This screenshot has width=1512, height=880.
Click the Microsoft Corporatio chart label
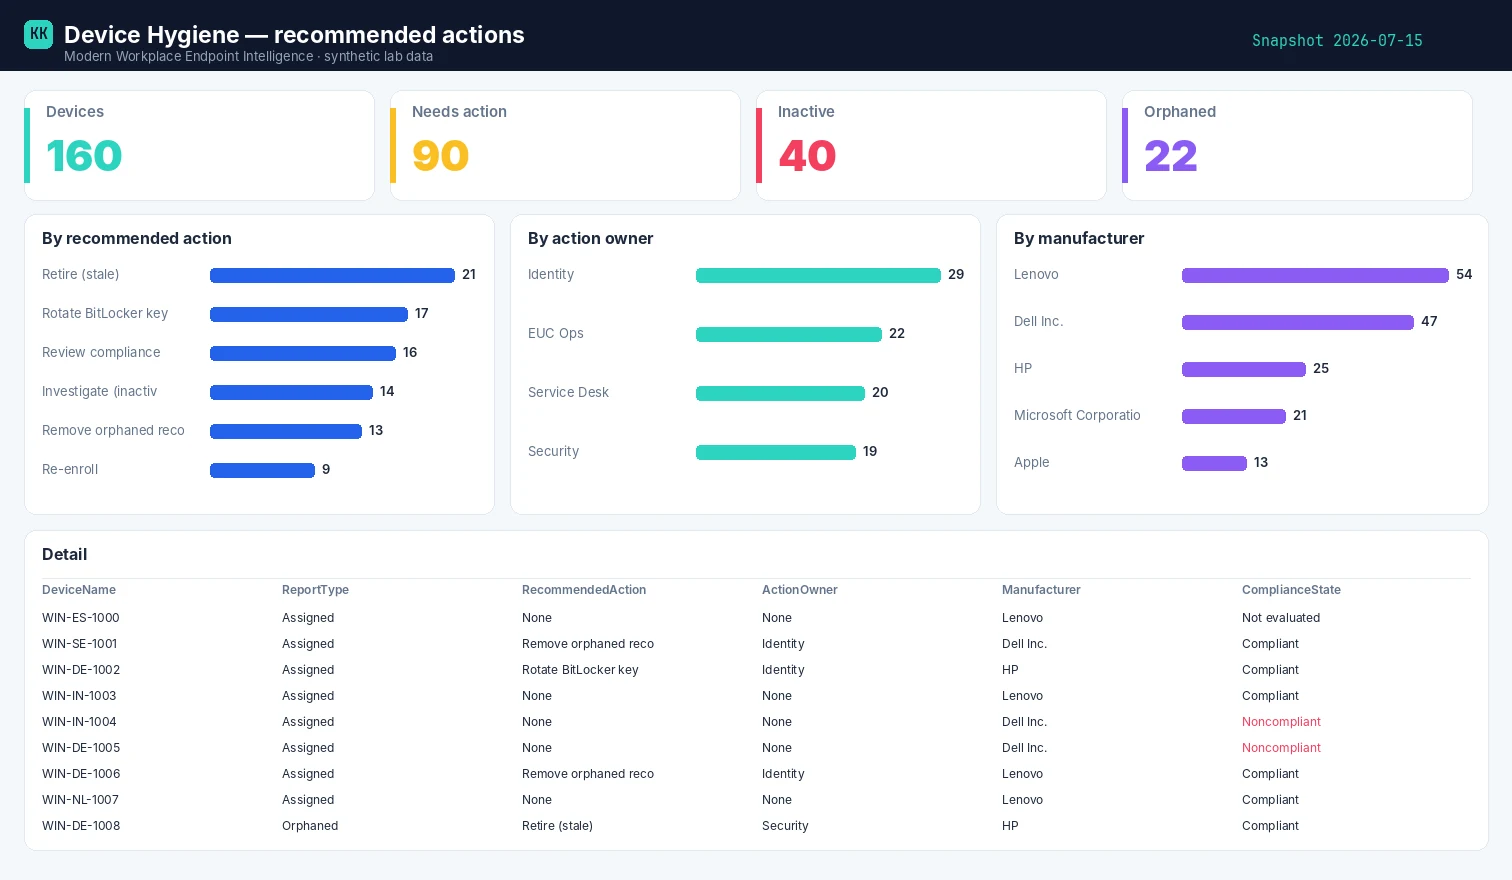pos(1077,415)
